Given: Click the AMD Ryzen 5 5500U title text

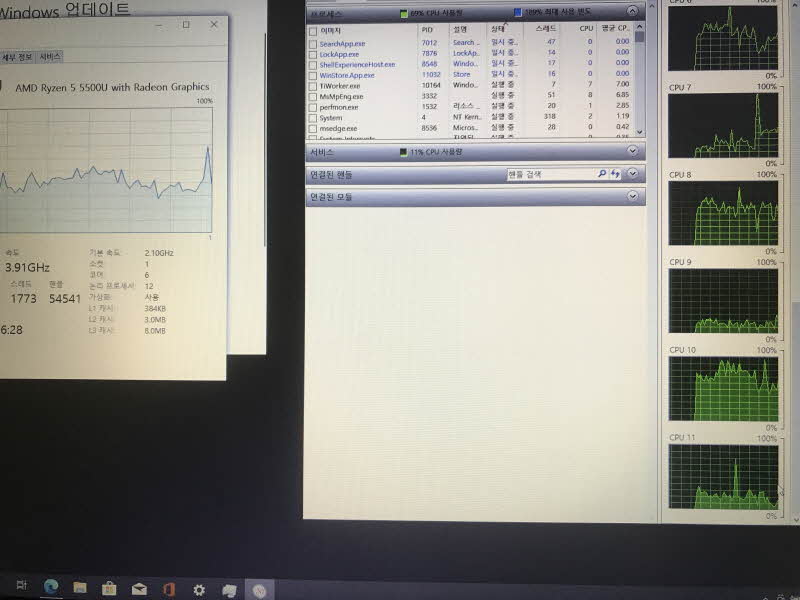Looking at the screenshot, I should [x=112, y=87].
